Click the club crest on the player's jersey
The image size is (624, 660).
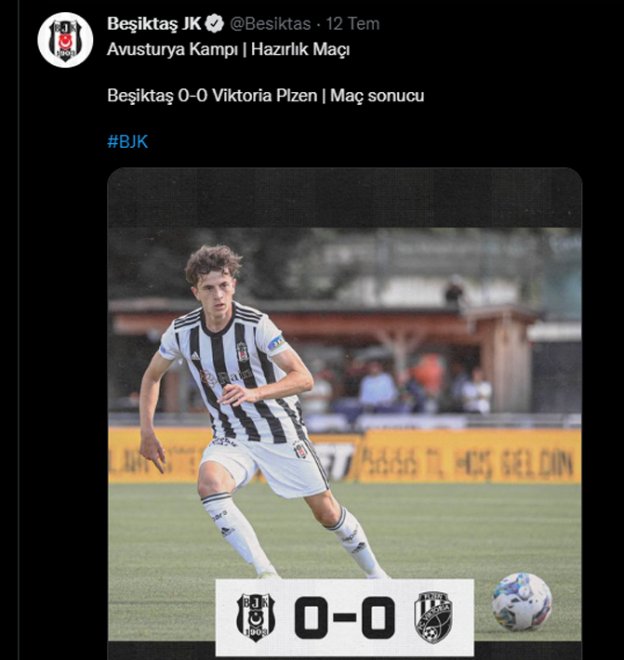242,352
